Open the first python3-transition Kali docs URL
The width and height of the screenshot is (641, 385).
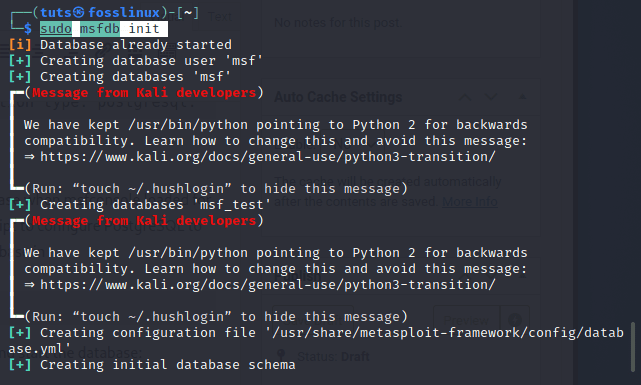(268, 157)
